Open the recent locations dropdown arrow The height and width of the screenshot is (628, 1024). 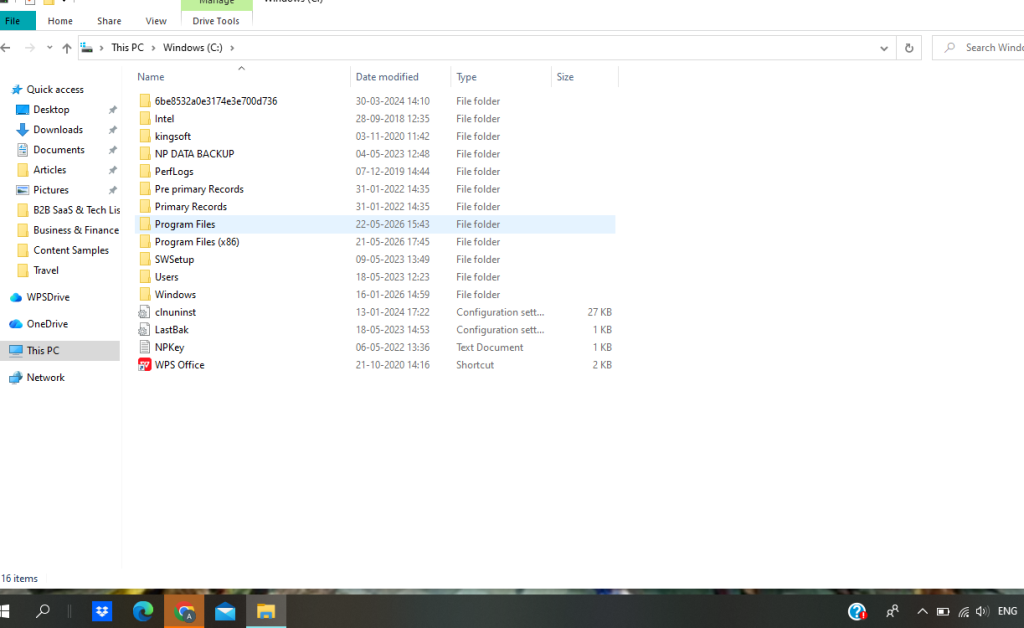tap(50, 48)
